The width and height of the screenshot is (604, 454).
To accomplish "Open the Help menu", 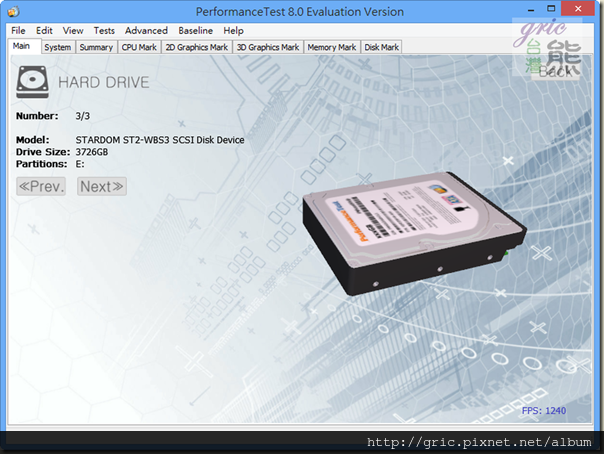I will (x=233, y=30).
